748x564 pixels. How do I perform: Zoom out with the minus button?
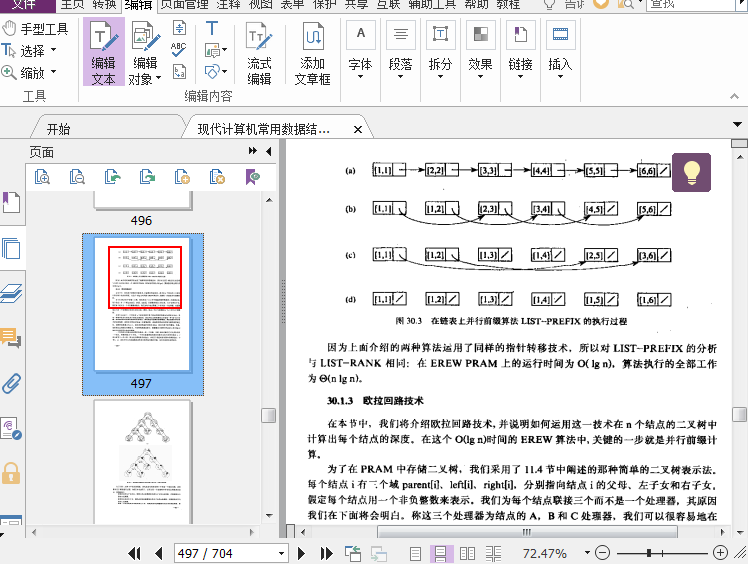coord(603,553)
